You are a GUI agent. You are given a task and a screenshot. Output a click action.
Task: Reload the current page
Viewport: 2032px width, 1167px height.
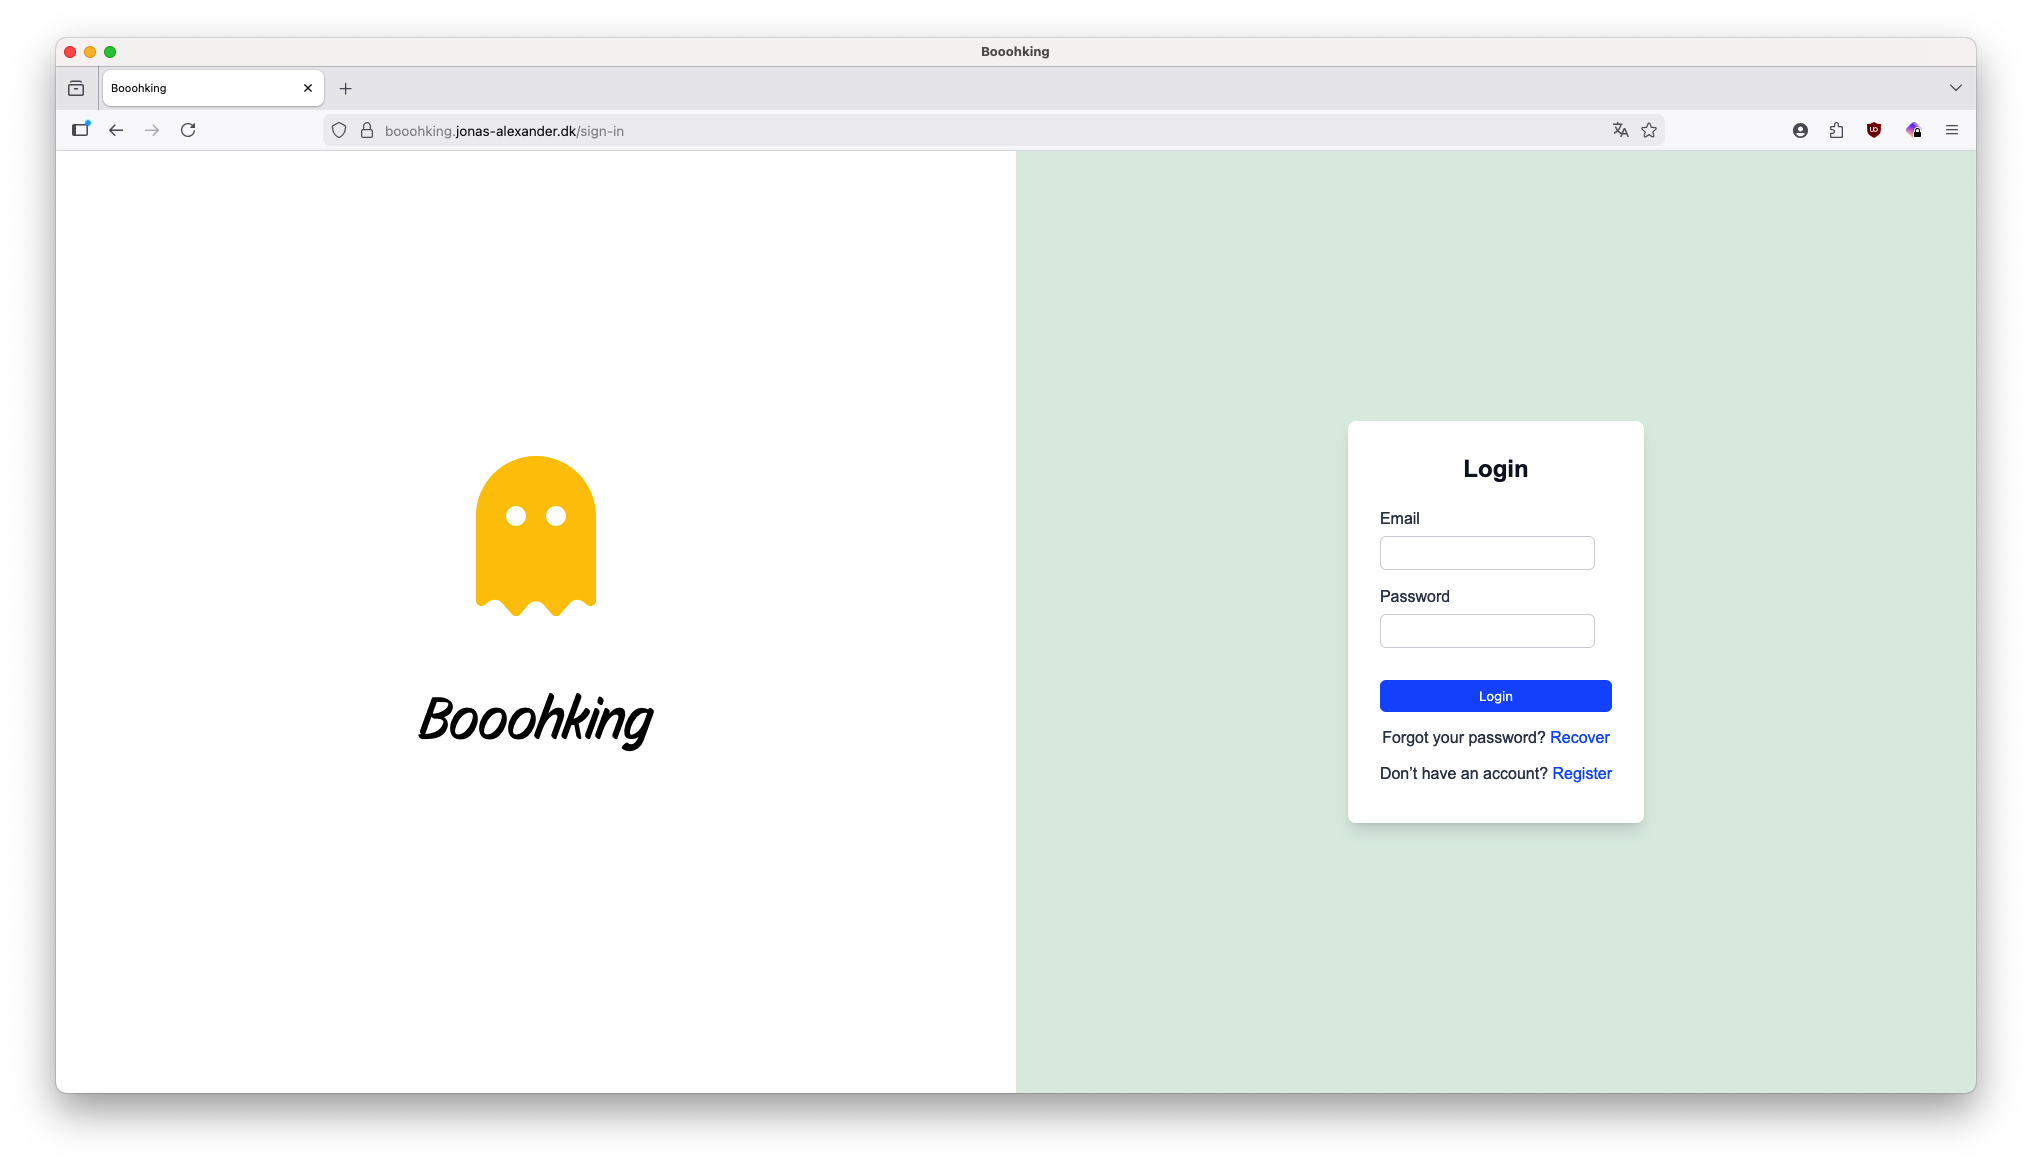[188, 130]
